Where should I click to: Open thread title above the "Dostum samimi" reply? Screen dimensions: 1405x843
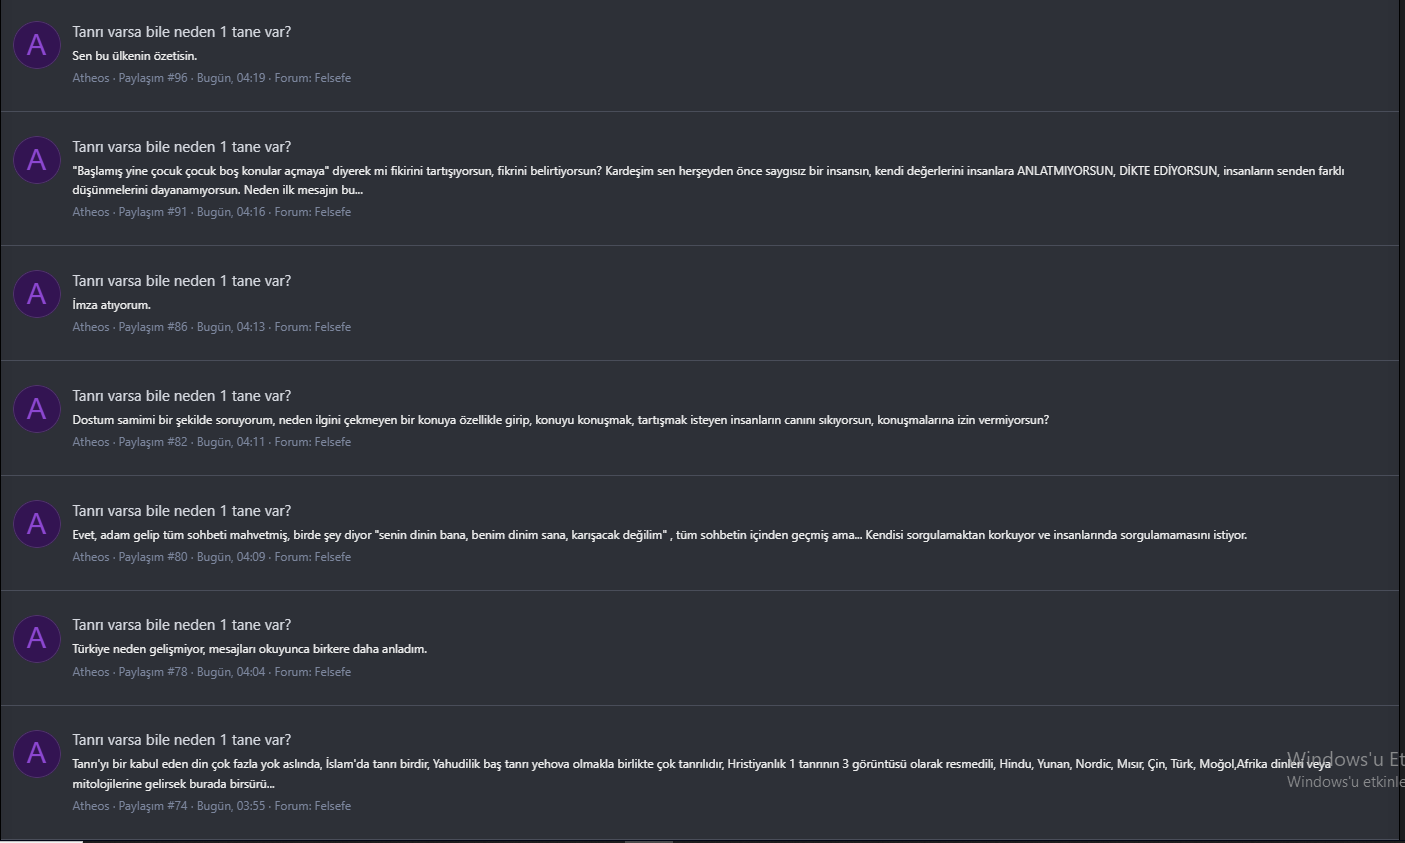[181, 396]
